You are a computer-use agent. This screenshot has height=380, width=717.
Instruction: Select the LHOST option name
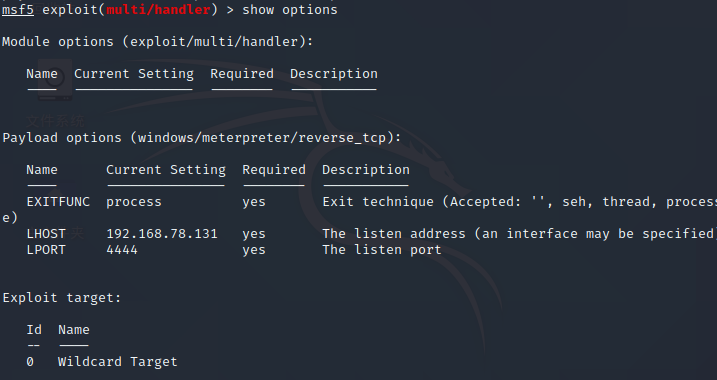click(x=46, y=234)
